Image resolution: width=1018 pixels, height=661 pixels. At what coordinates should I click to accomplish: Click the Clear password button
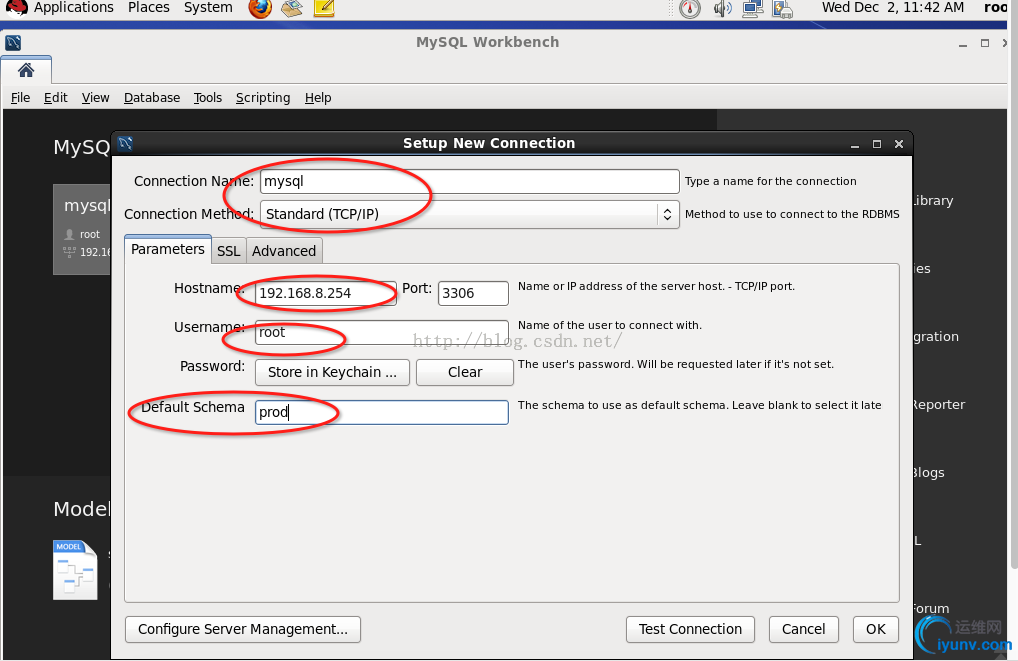coord(465,372)
